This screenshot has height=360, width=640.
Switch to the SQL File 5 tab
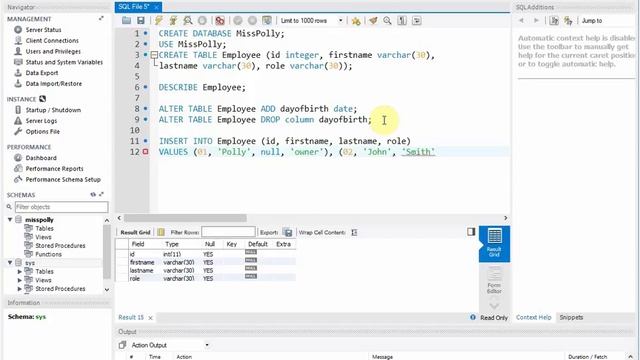(x=134, y=7)
